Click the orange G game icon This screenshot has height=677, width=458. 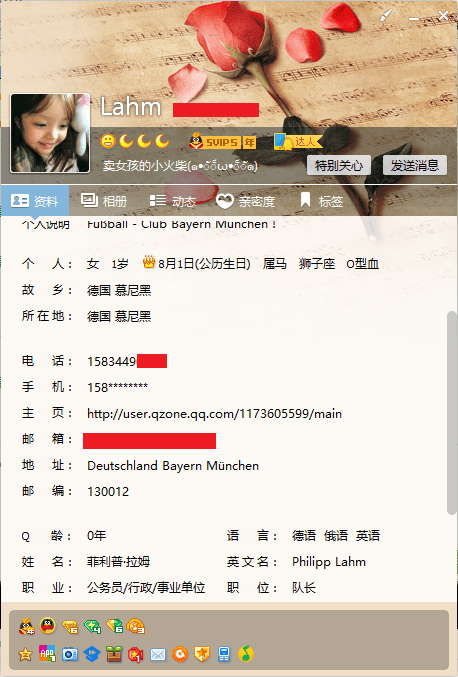[180, 655]
